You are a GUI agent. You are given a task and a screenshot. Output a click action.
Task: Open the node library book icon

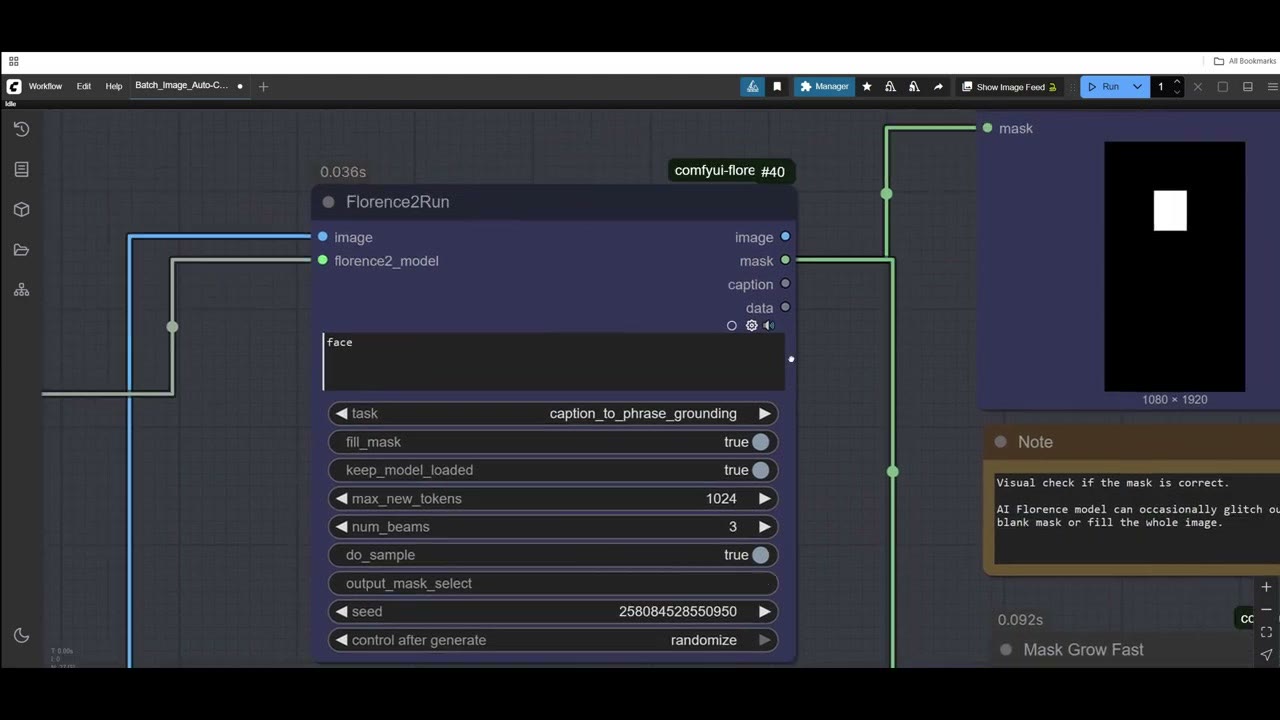pos(21,169)
